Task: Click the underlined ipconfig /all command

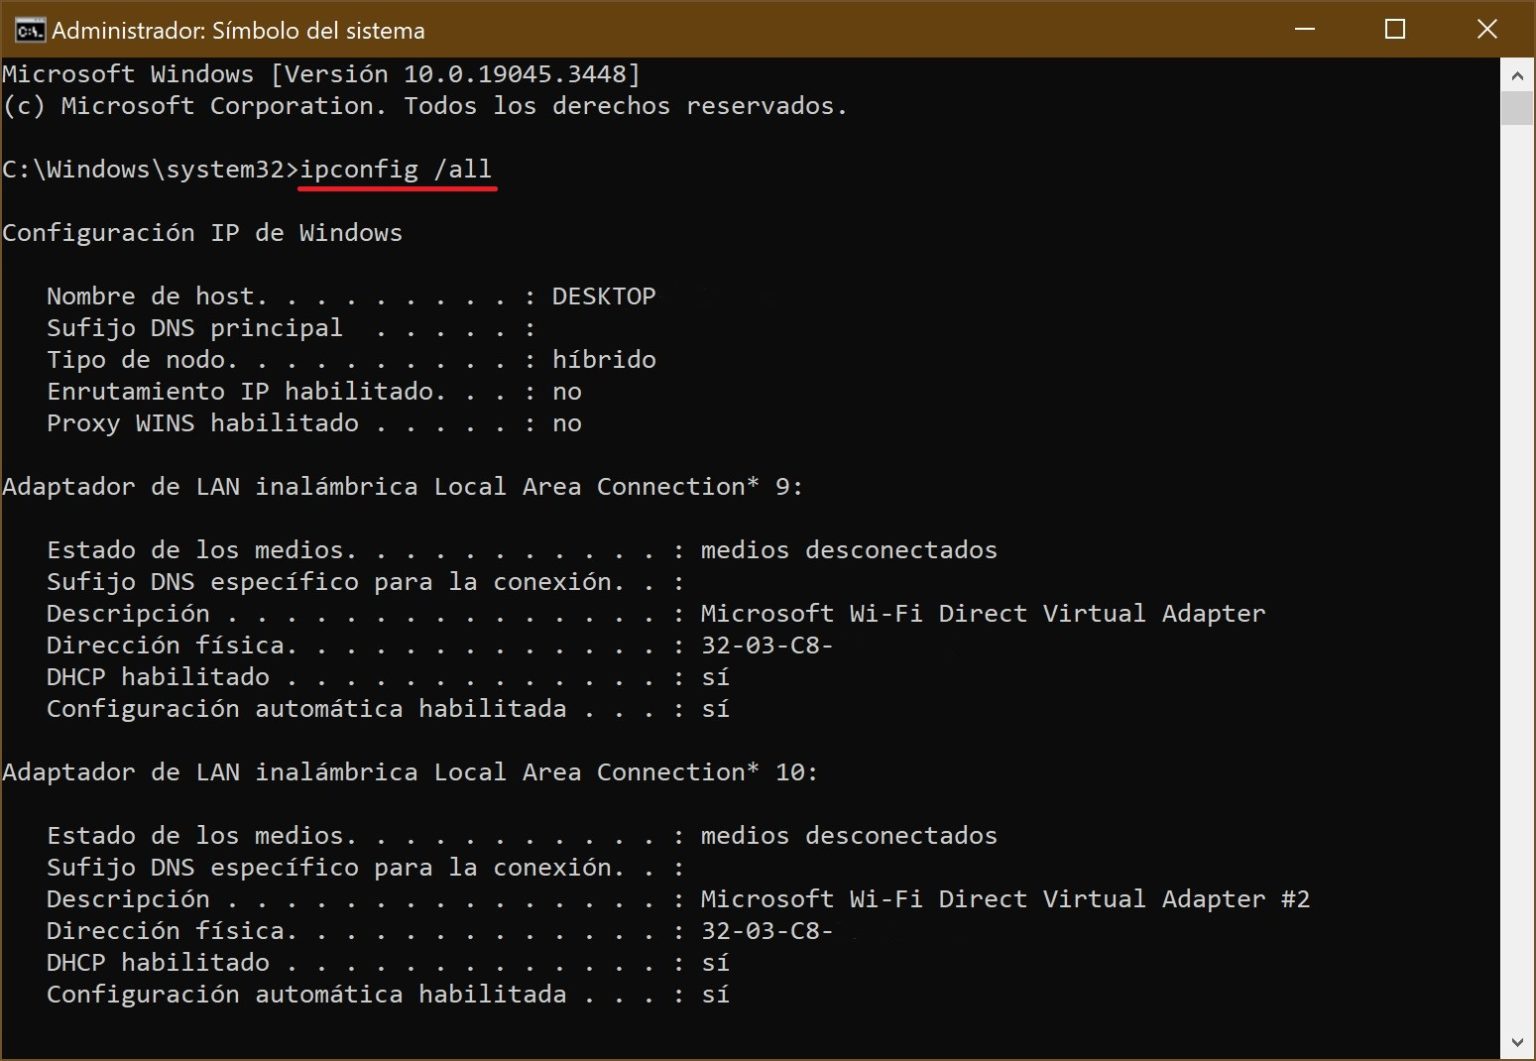Action: (397, 169)
